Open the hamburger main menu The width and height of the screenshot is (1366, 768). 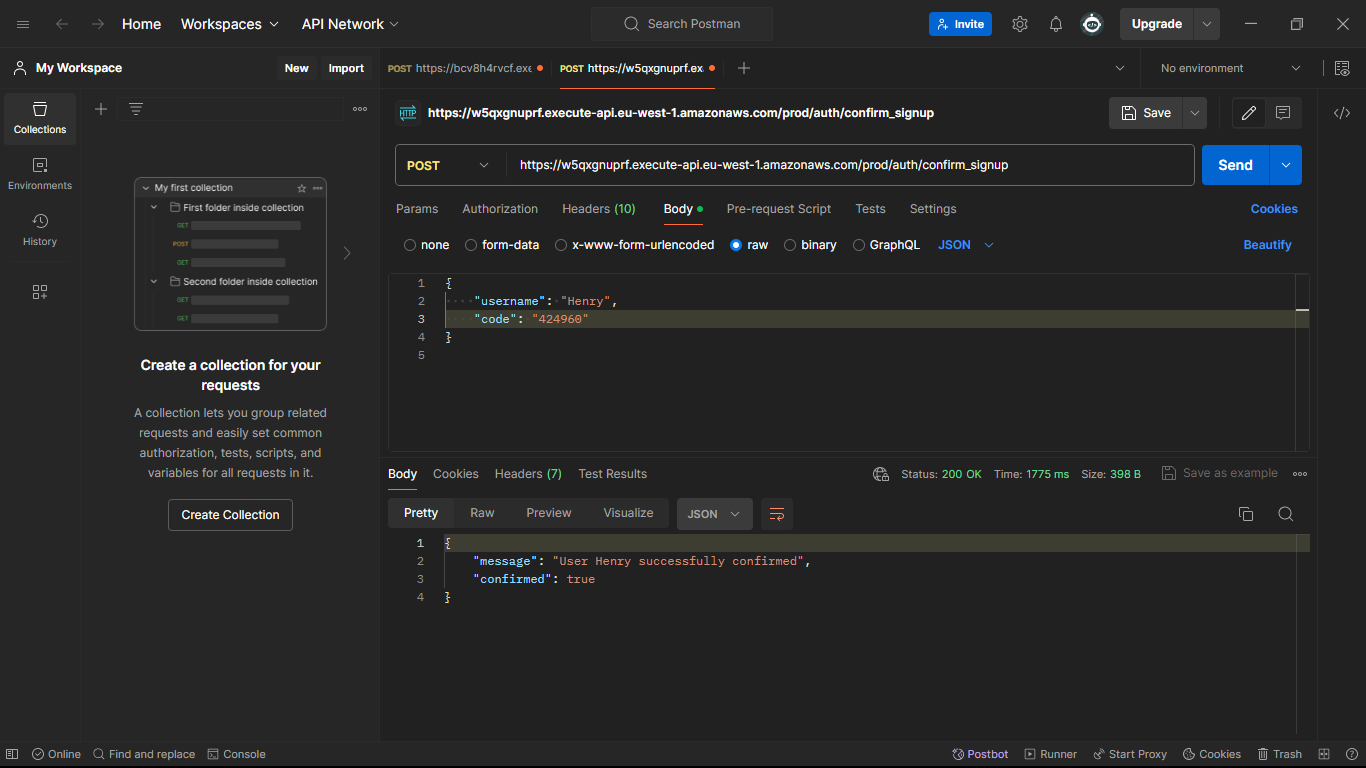pyautogui.click(x=23, y=24)
